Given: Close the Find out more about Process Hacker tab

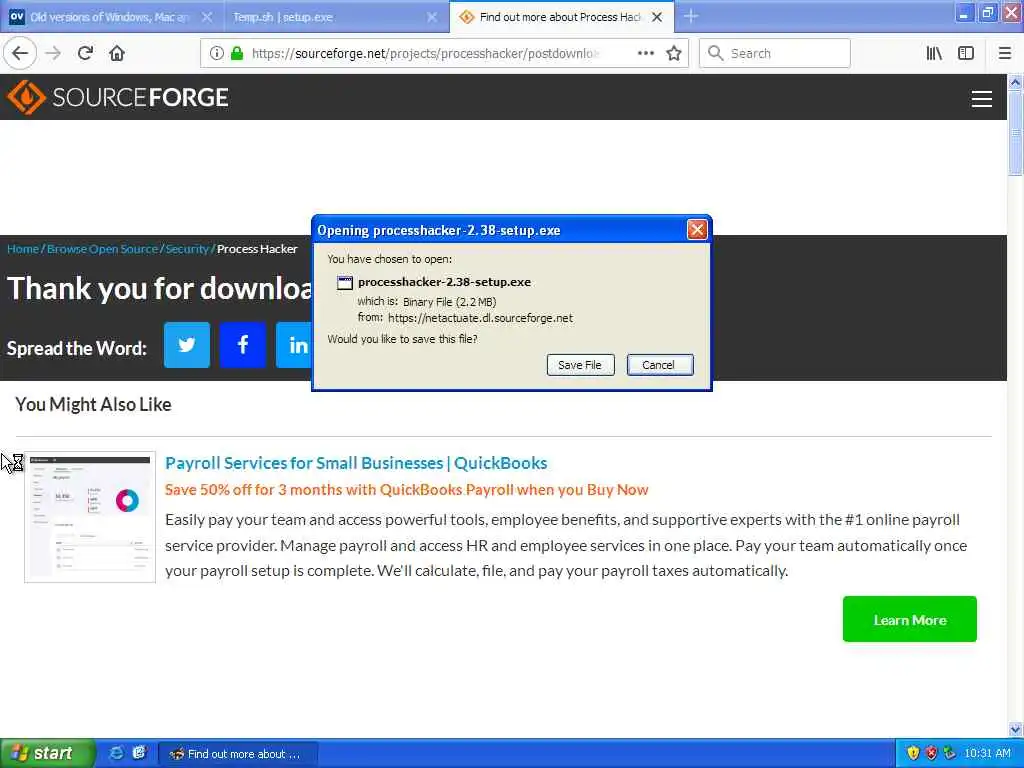Looking at the screenshot, I should click(657, 17).
